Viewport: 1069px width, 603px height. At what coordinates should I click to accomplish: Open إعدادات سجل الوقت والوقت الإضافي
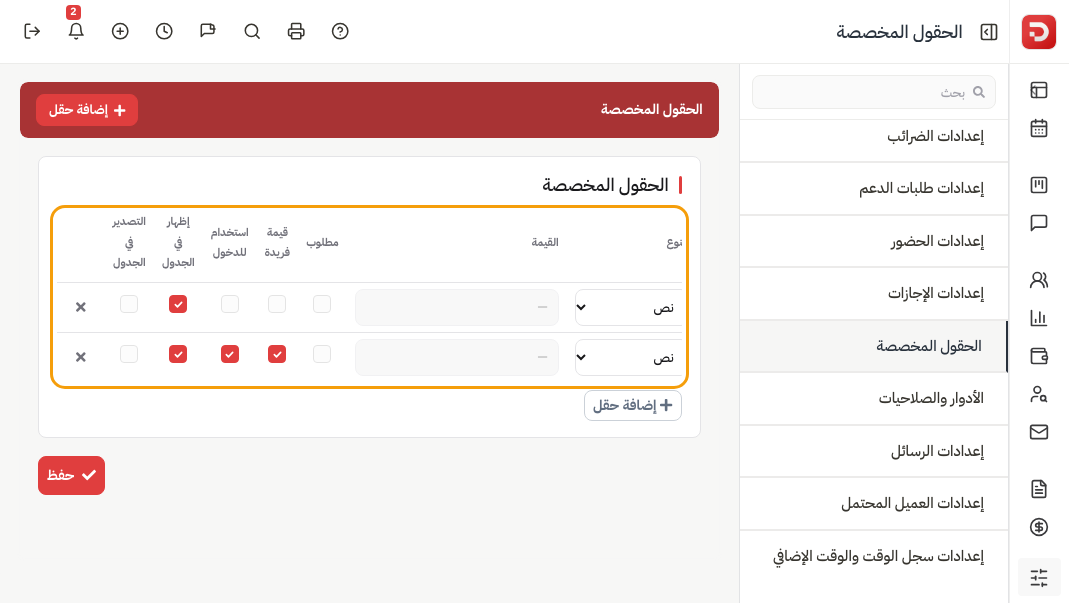pos(874,556)
